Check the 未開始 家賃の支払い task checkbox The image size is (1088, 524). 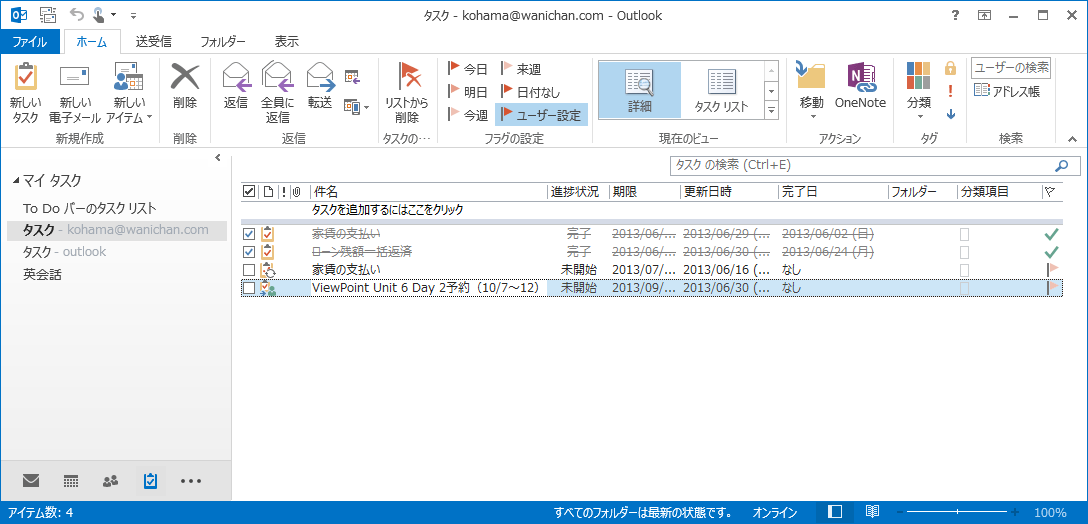[x=249, y=269]
